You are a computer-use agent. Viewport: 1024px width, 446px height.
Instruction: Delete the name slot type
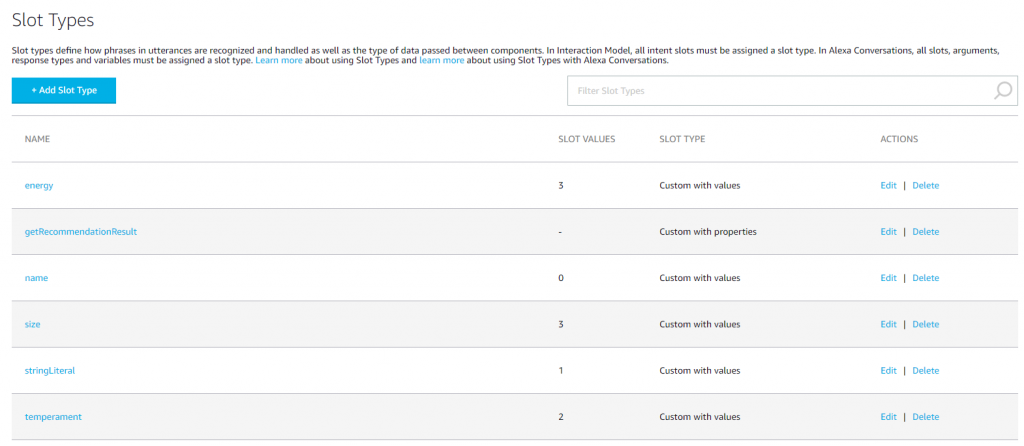click(925, 278)
